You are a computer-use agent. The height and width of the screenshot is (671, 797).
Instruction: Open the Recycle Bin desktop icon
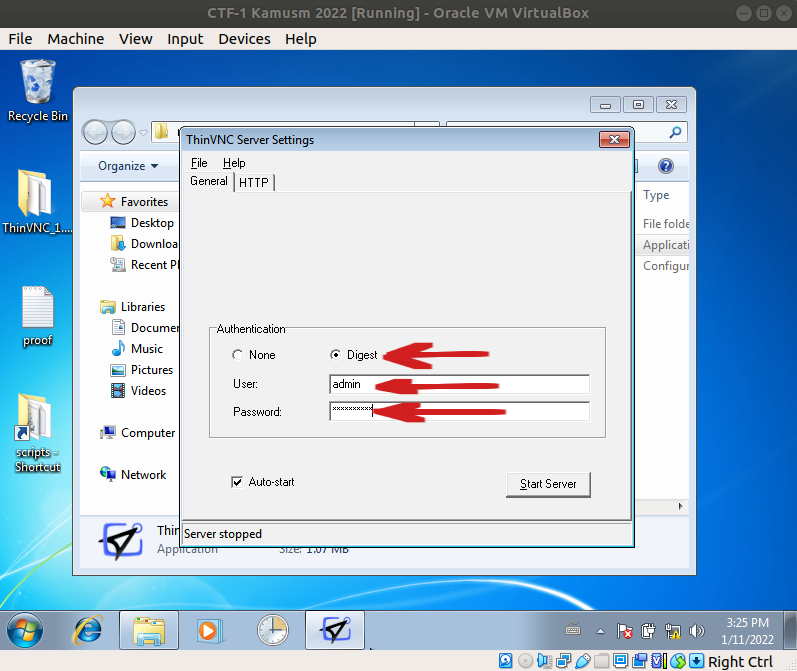coord(38,90)
